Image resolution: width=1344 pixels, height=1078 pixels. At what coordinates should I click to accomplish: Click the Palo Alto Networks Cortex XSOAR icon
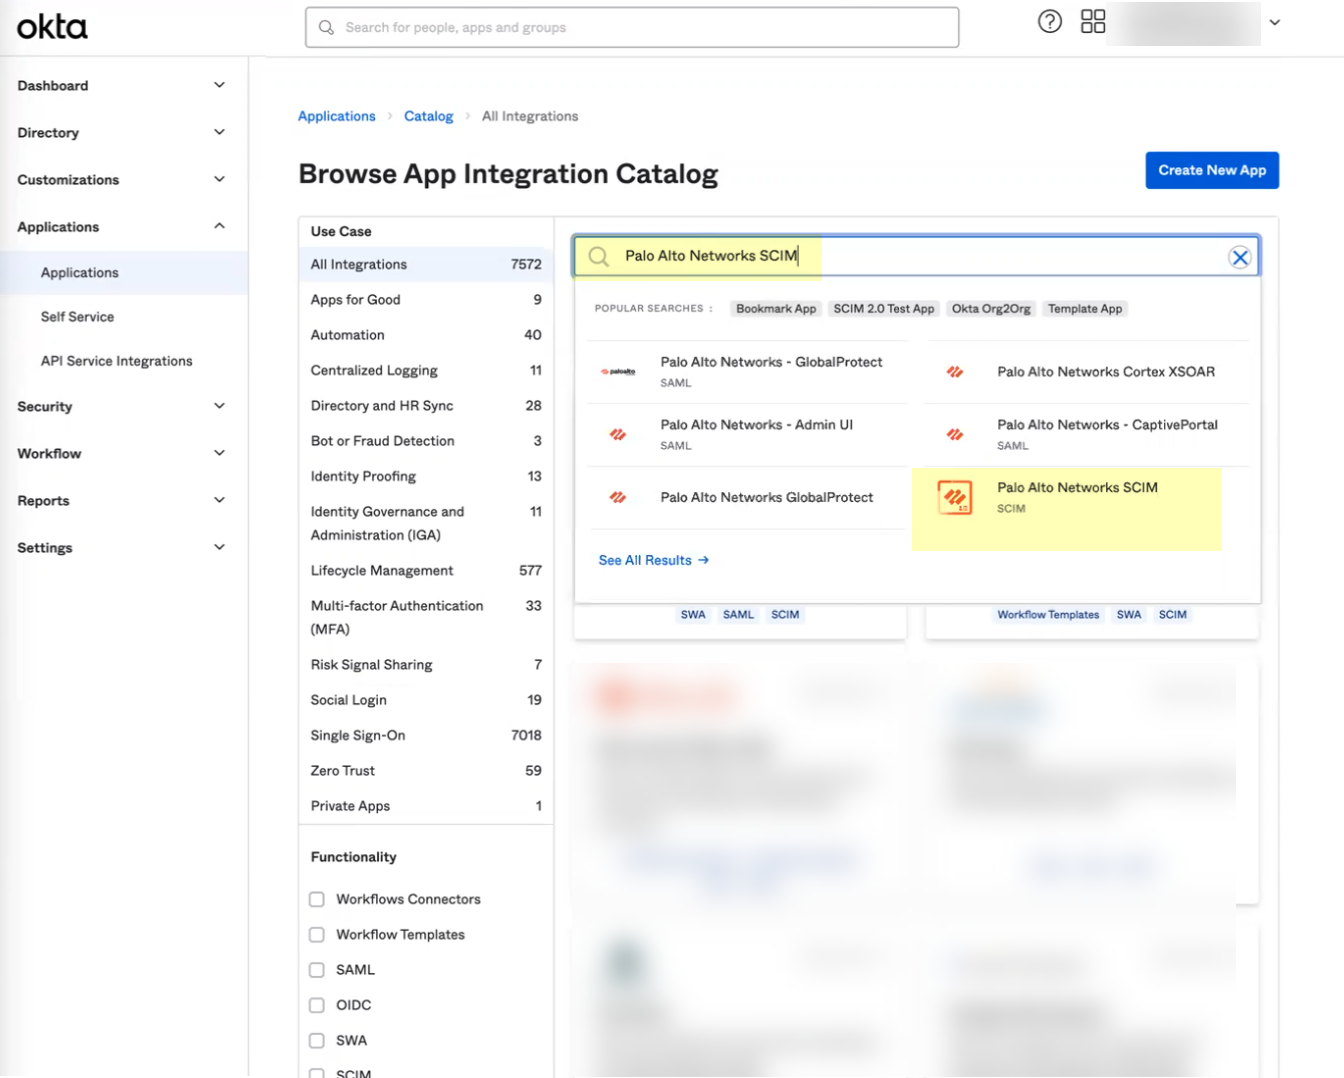[956, 371]
